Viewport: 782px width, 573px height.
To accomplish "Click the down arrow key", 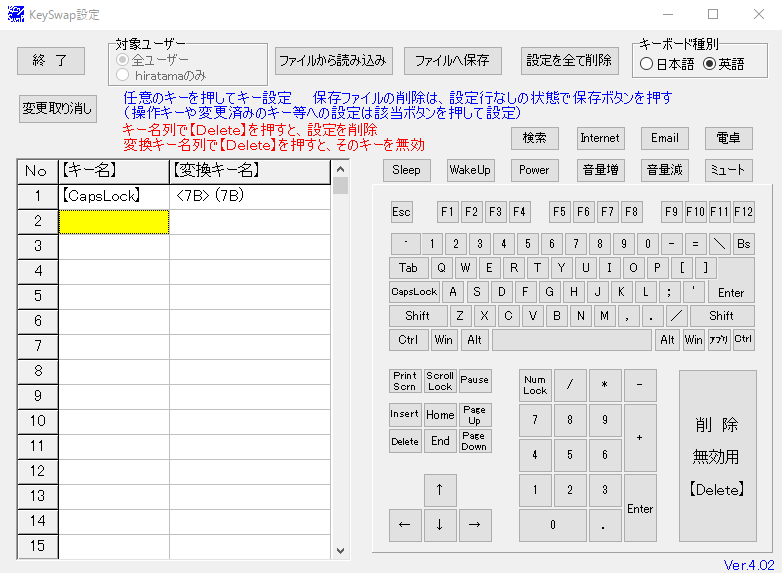I will (x=440, y=525).
